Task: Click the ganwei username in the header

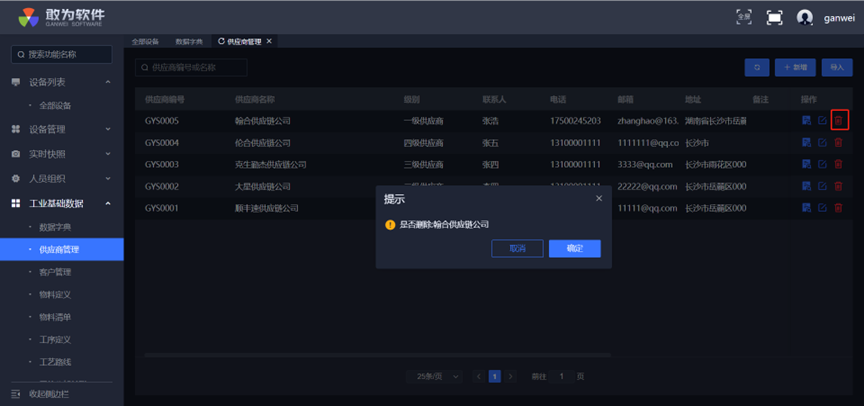Action: click(x=839, y=18)
